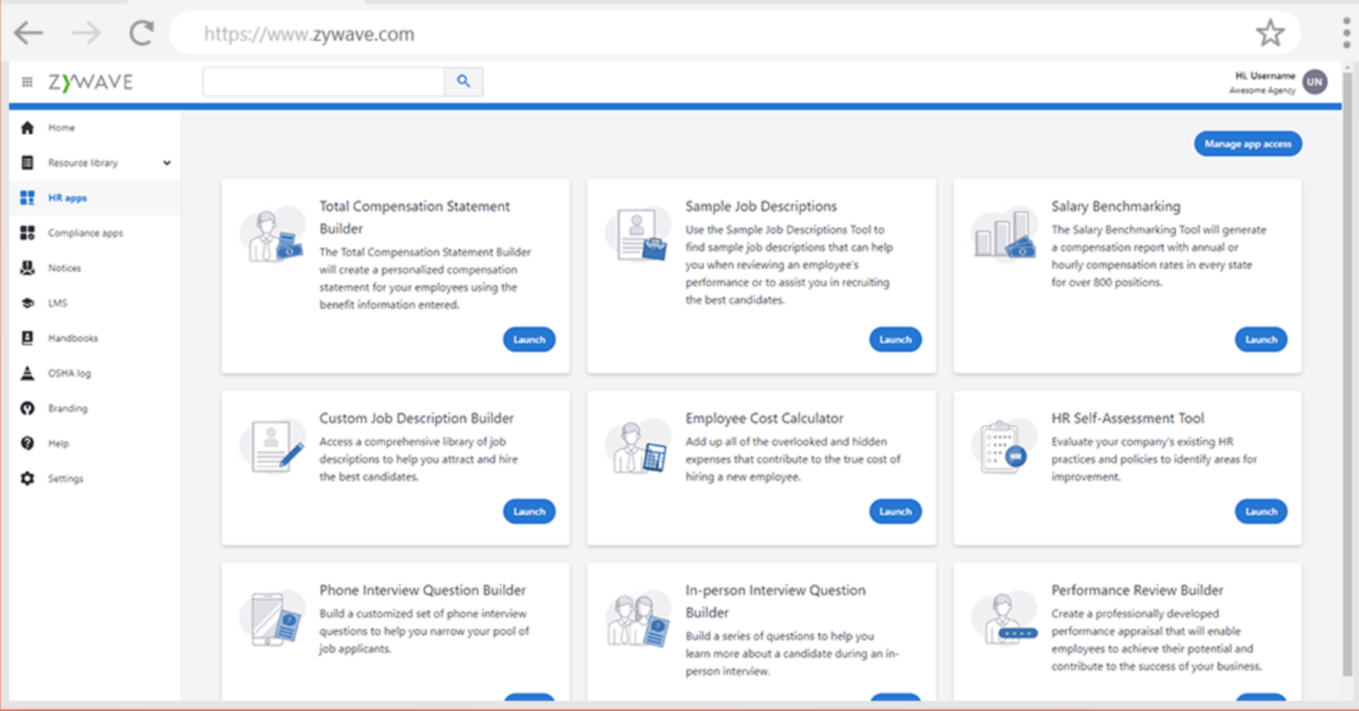The image size is (1359, 711).
Task: Toggle the bookmark star for this page
Action: tap(1270, 32)
